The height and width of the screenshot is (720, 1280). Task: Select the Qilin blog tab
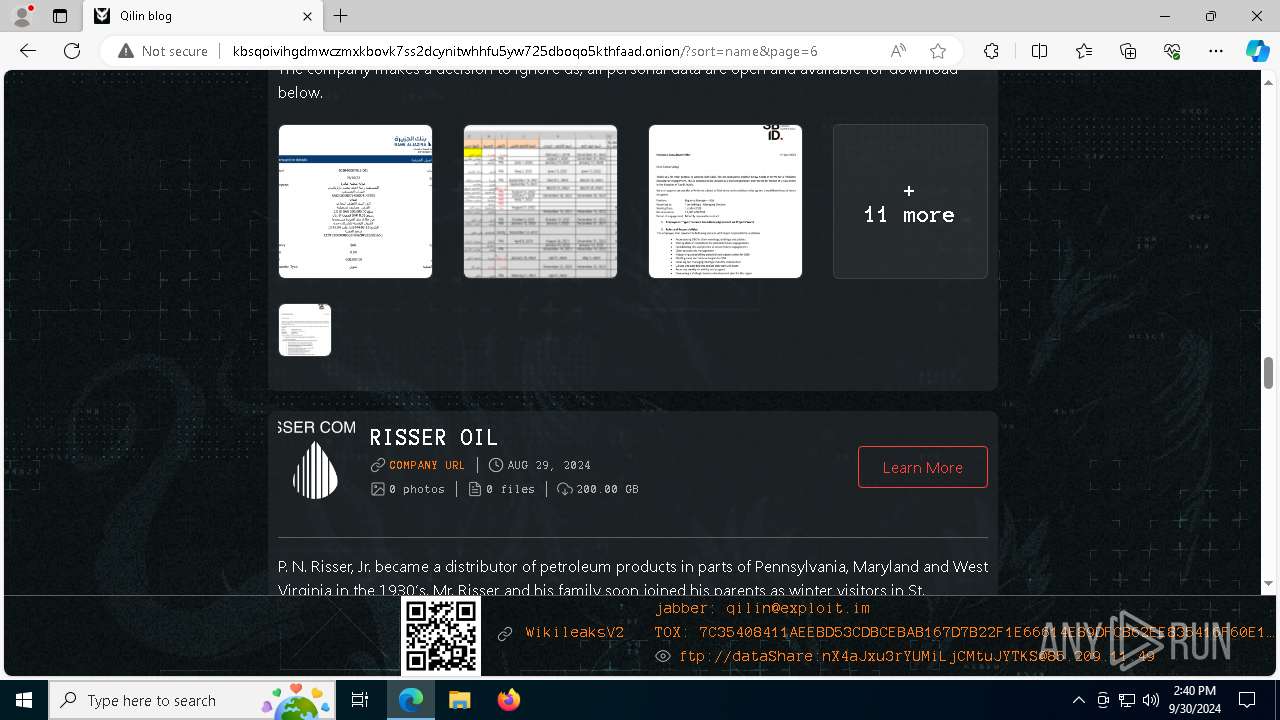(203, 16)
